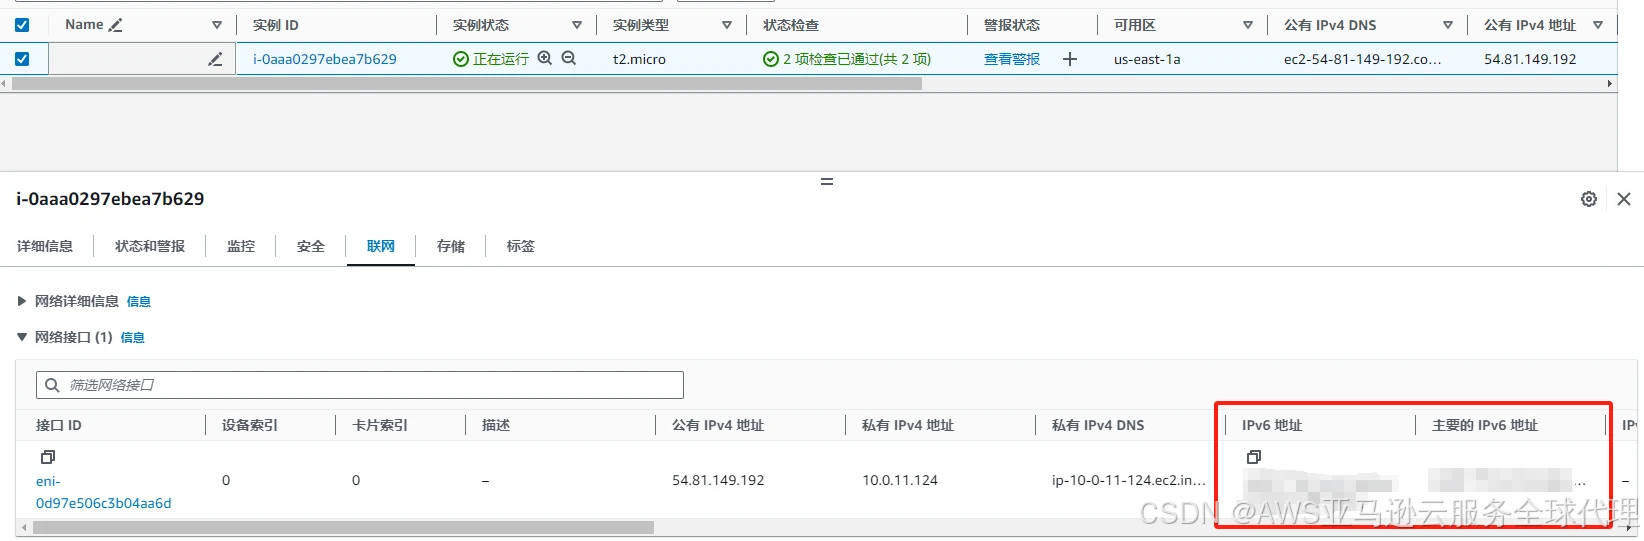Viewport: 1644px width, 541px height.
Task: Click the instances table horizontal scrollbar
Action: [x=467, y=84]
